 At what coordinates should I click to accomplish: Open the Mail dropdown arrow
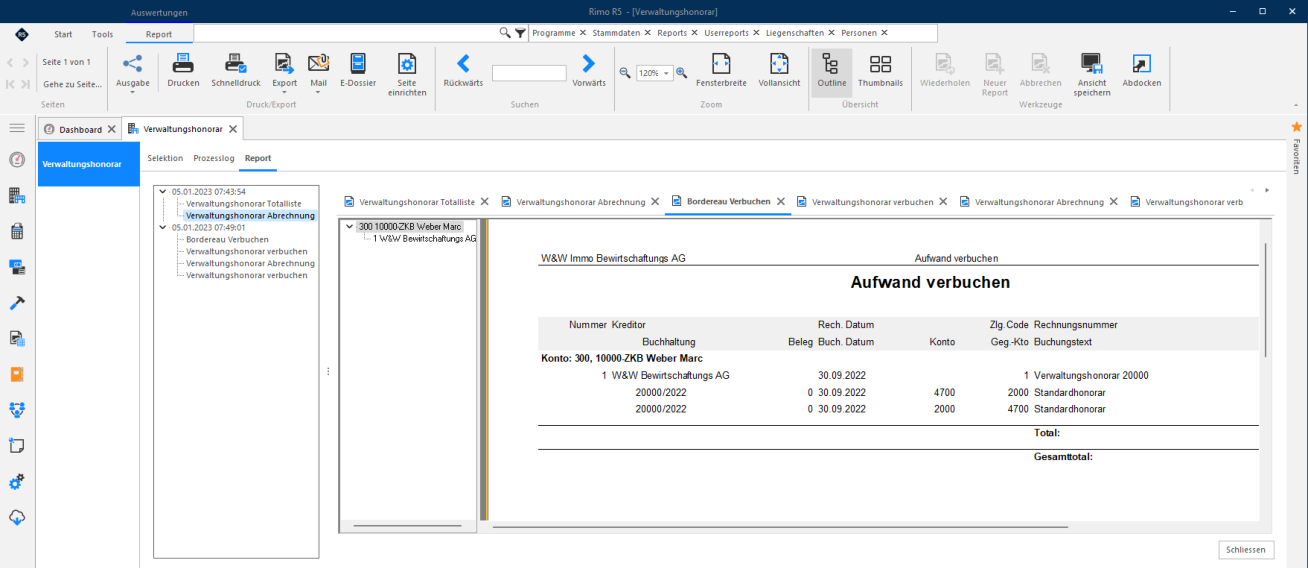coord(318,93)
